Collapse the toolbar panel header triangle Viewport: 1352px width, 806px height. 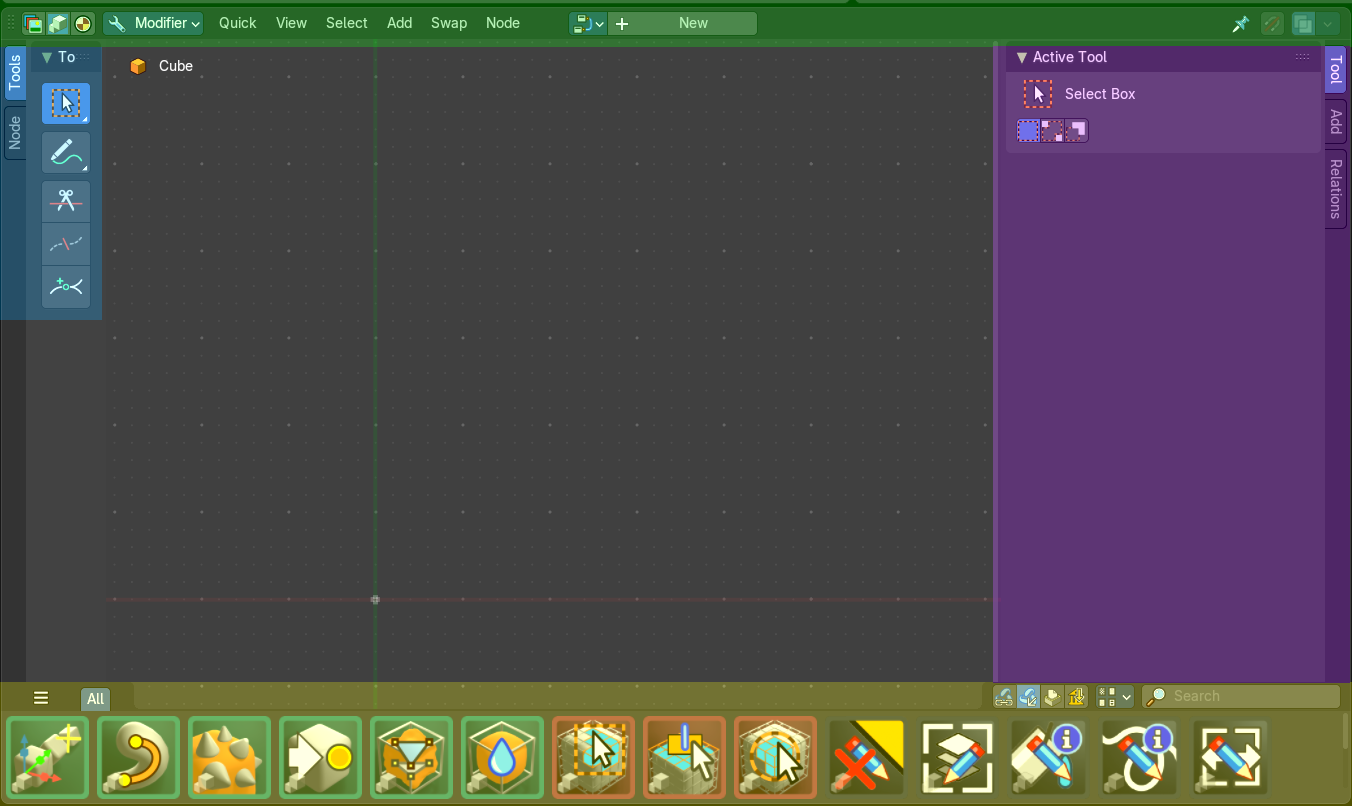click(x=46, y=58)
